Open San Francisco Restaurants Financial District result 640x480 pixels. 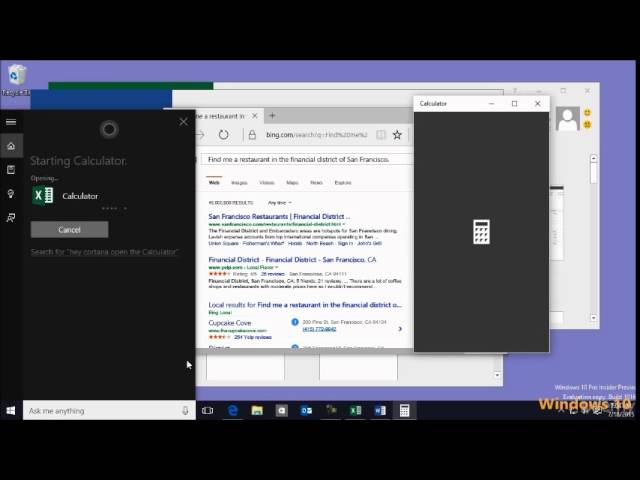(x=279, y=216)
